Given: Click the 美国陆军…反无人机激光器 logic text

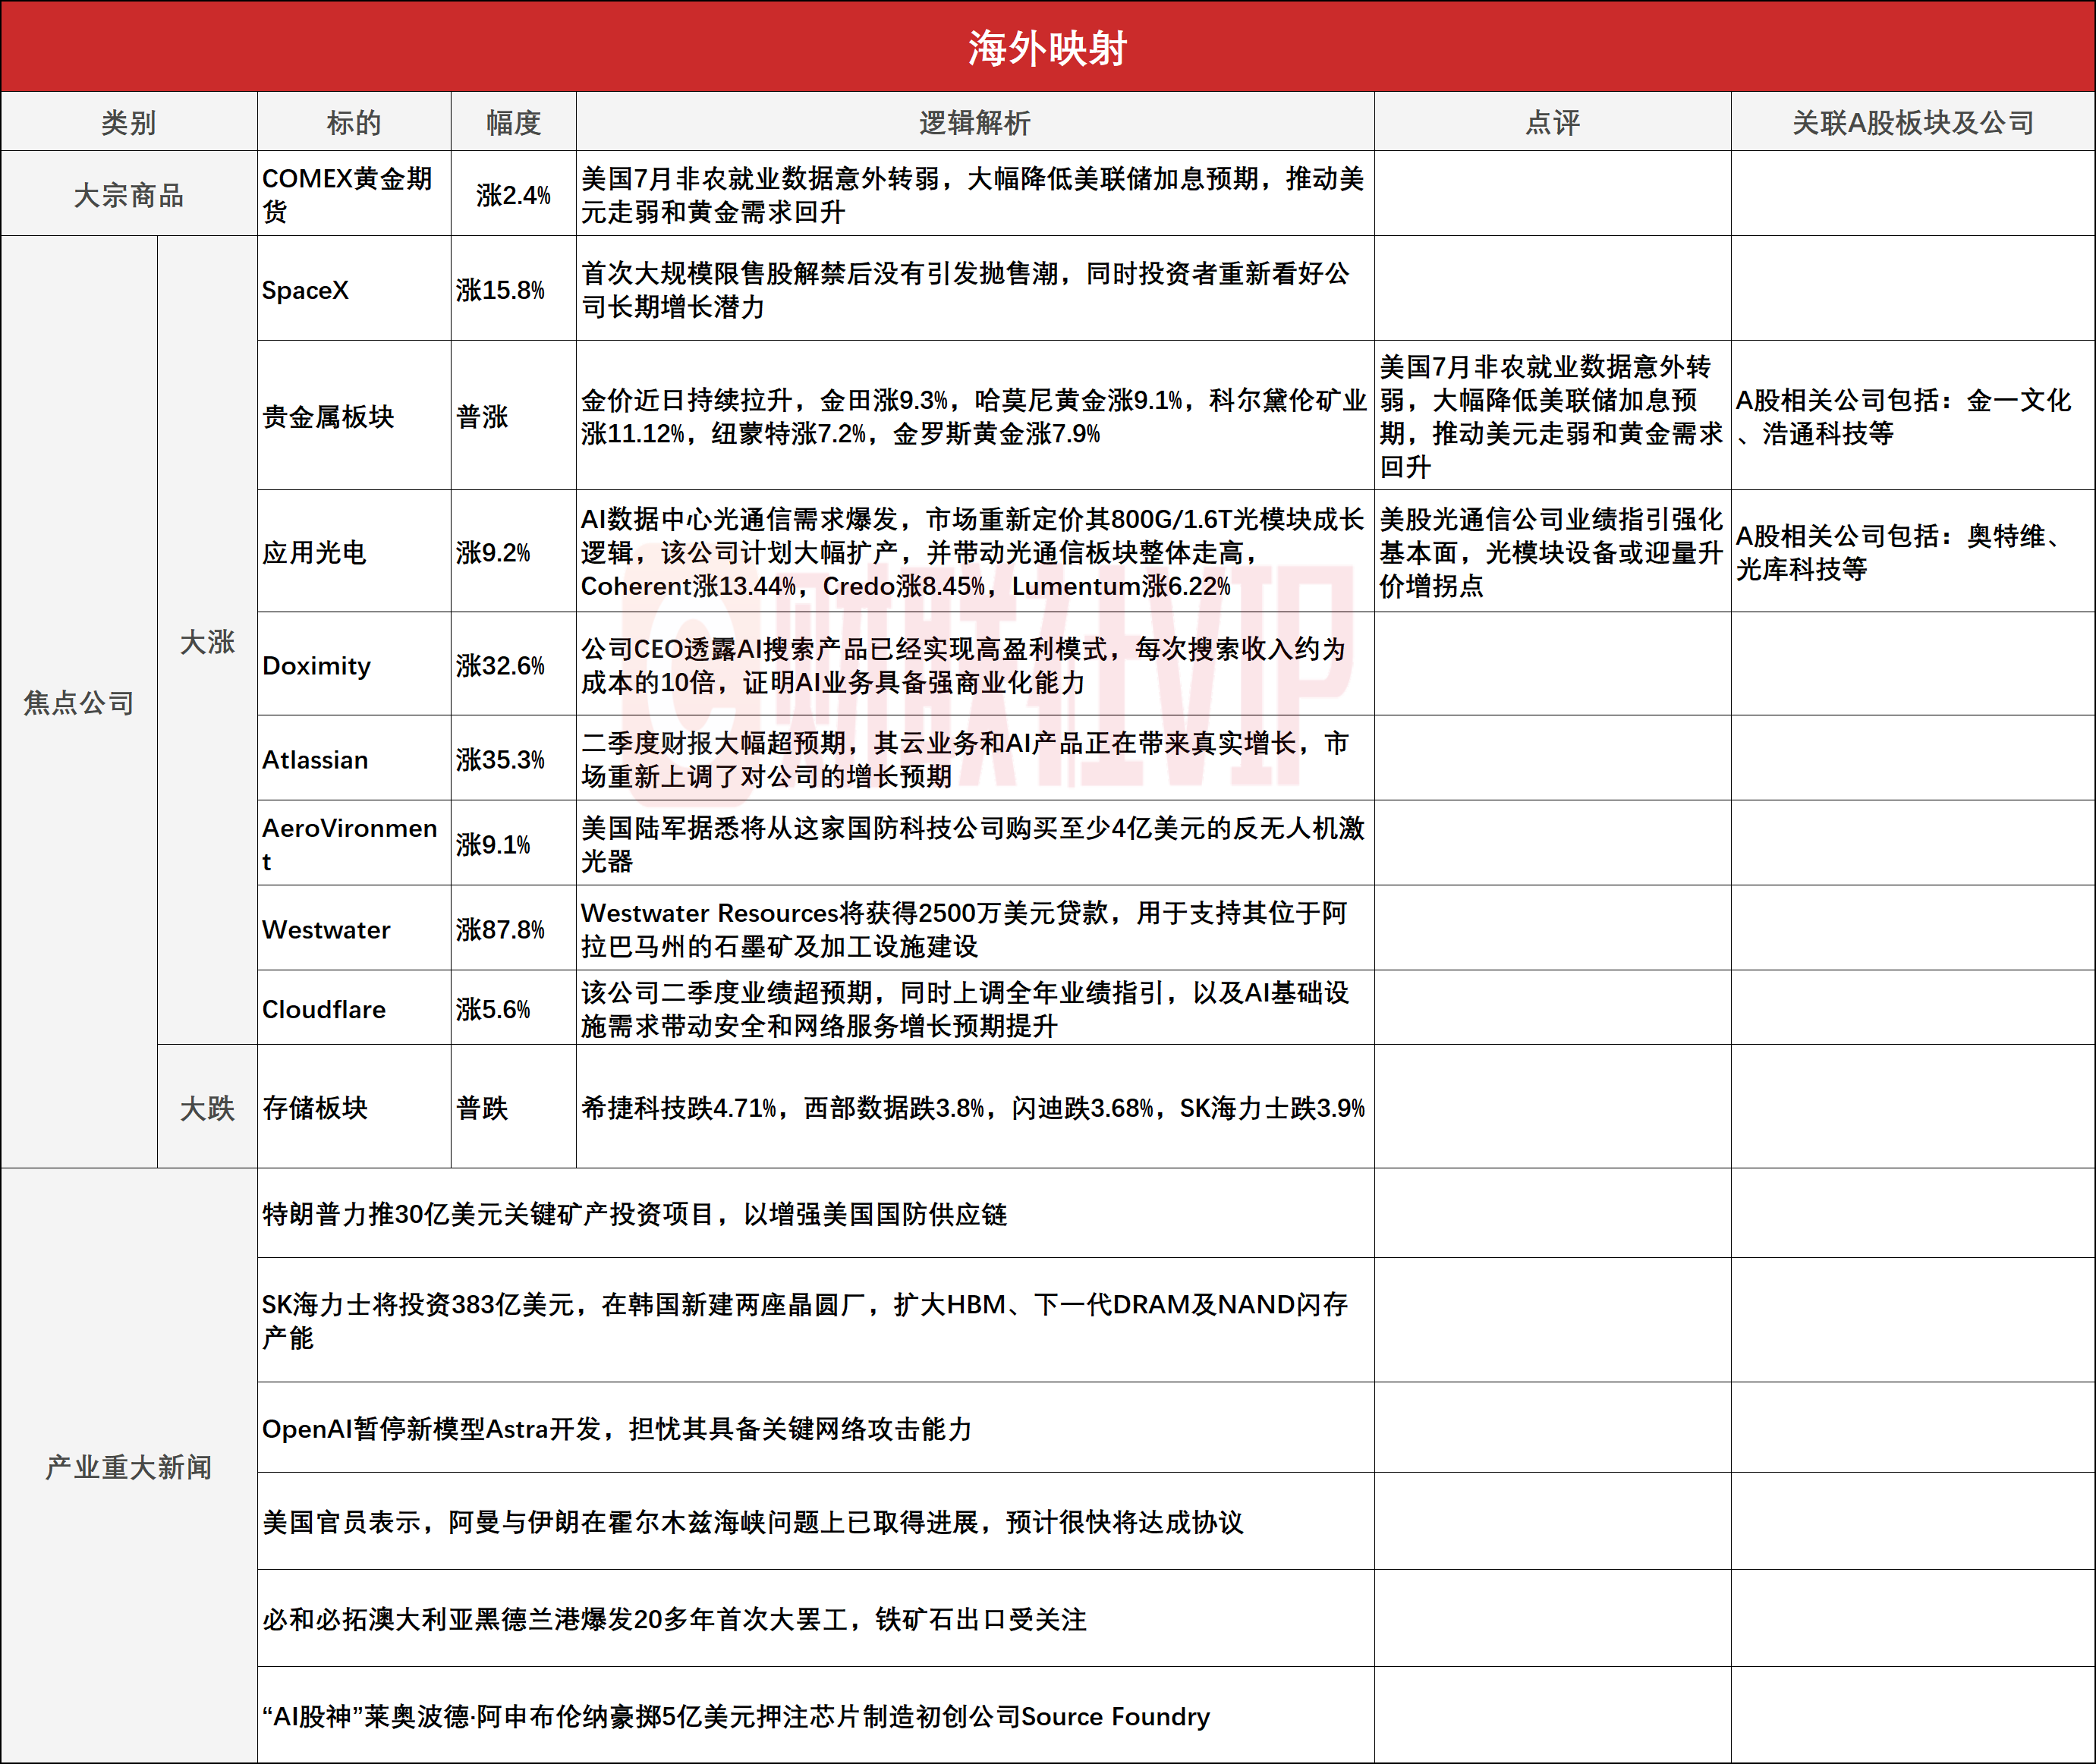Looking at the screenshot, I should (973, 844).
